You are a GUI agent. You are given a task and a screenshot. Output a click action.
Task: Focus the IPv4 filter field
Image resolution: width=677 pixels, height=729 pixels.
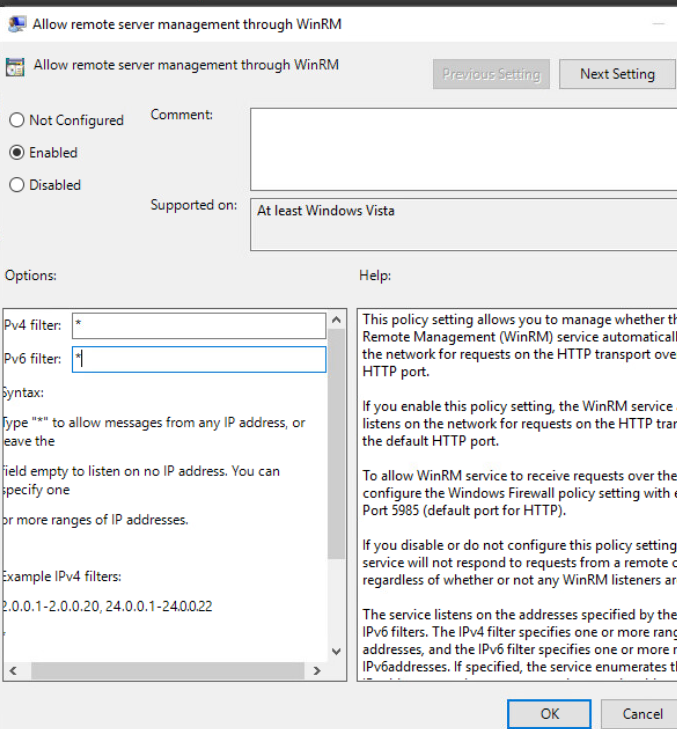198,326
